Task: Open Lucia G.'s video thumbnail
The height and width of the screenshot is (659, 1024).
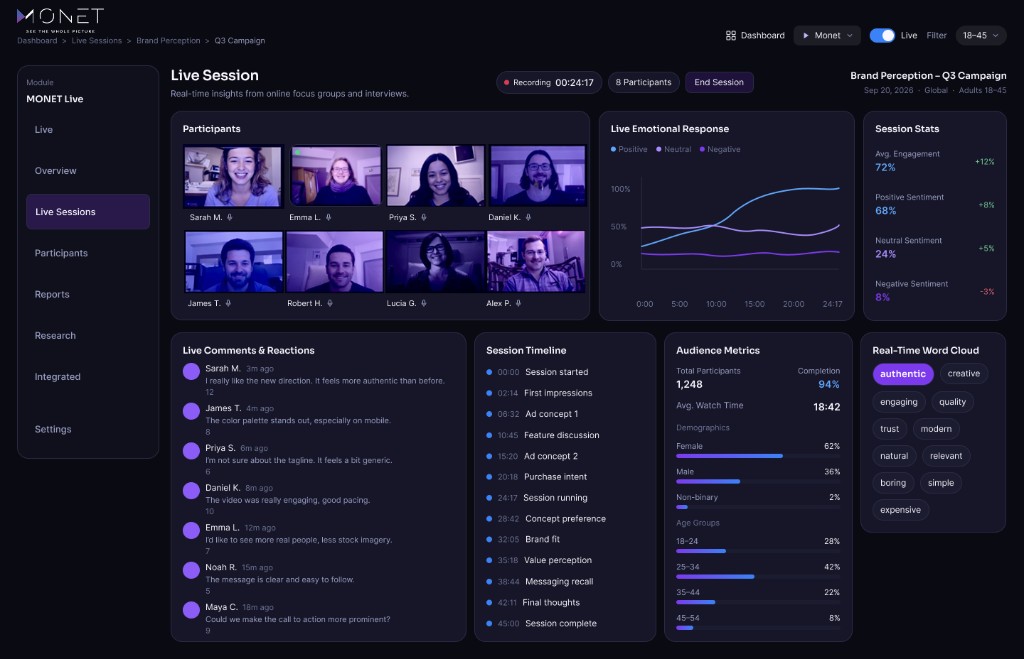Action: 435,261
